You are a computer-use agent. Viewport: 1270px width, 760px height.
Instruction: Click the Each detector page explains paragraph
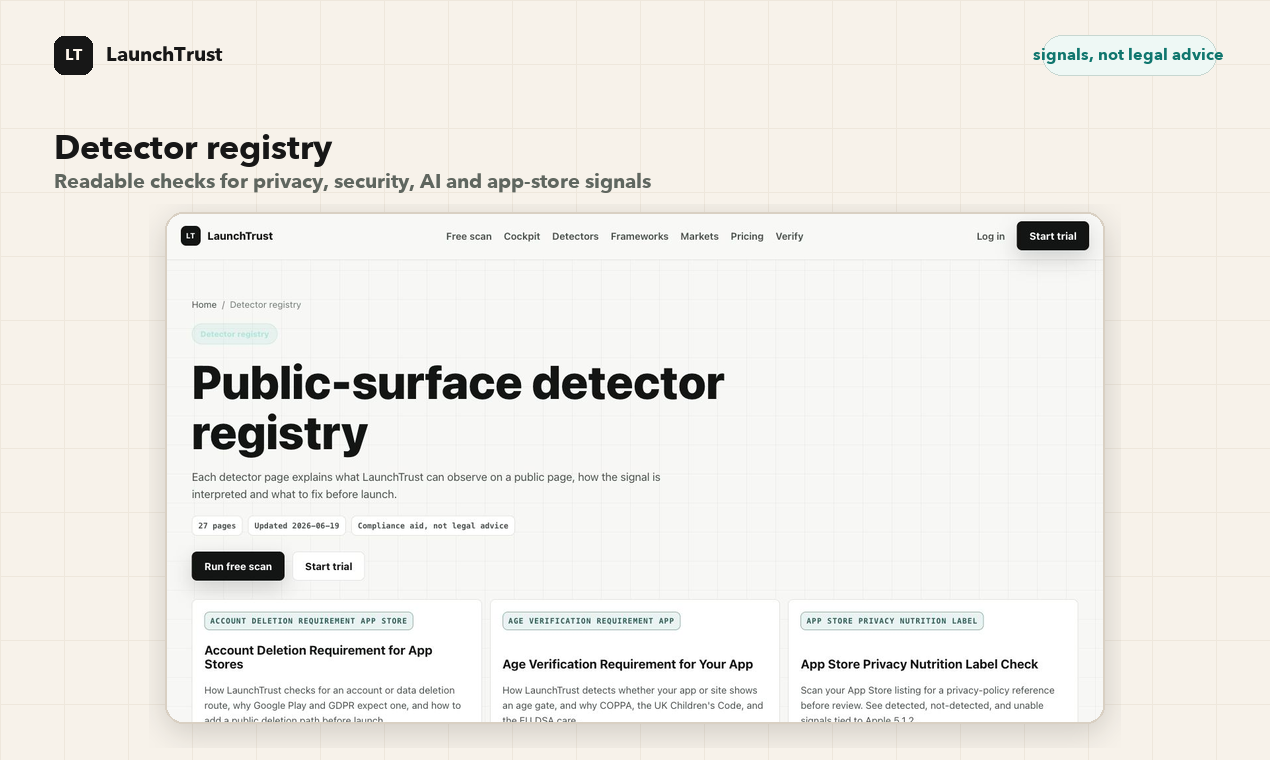[426, 486]
